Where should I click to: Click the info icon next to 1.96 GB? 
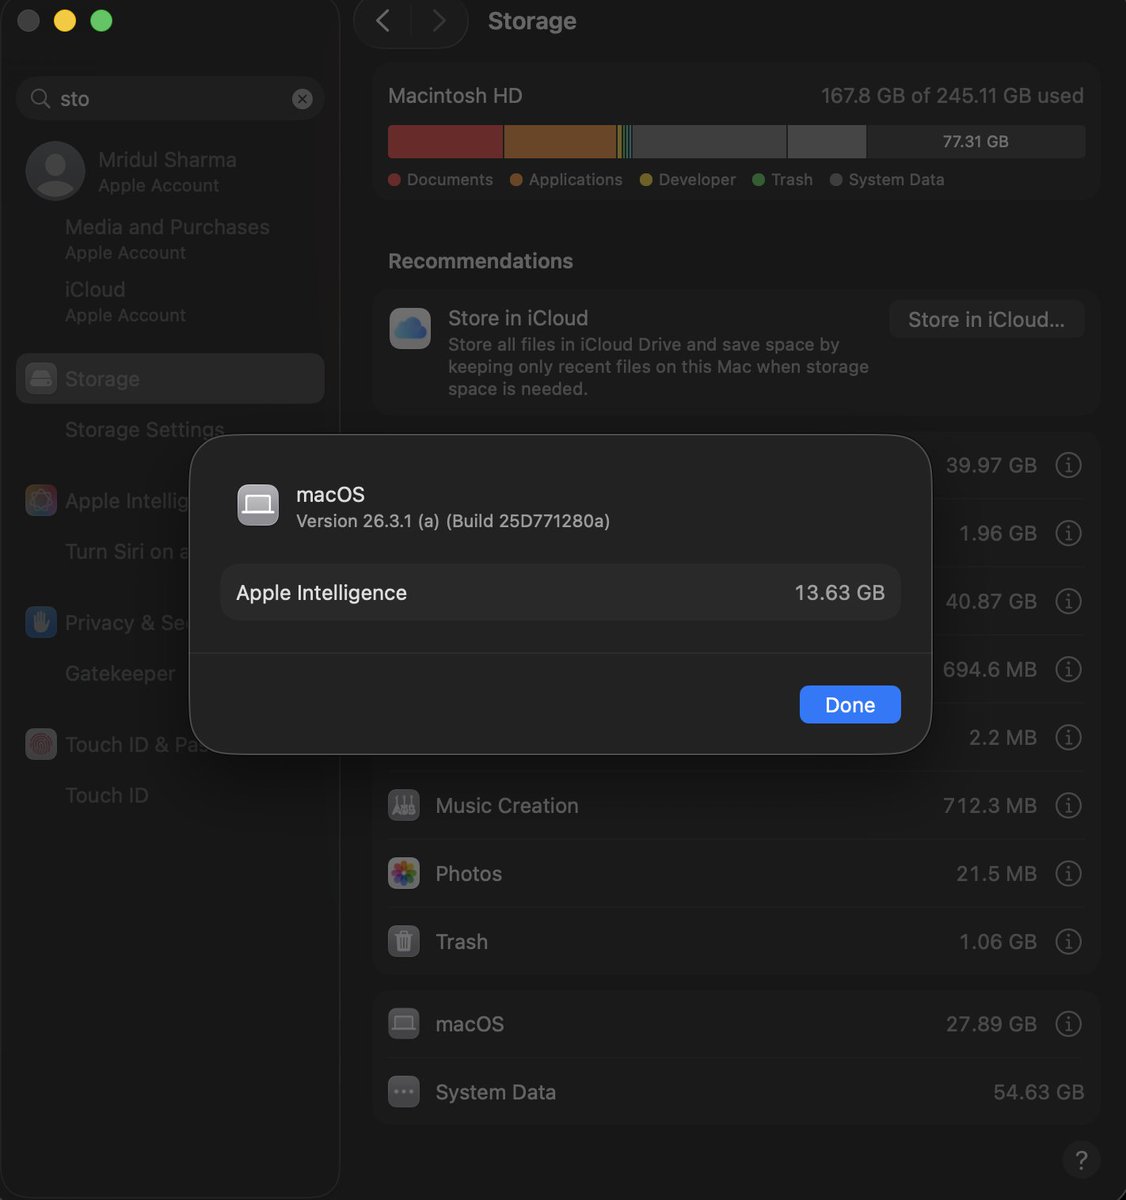pos(1069,533)
